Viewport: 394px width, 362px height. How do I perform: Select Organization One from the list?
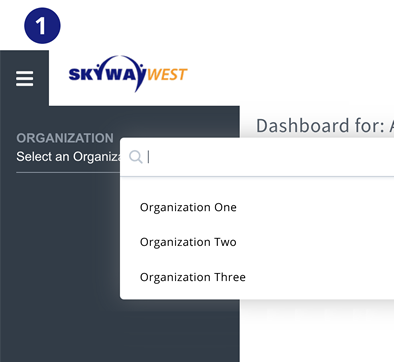point(188,207)
